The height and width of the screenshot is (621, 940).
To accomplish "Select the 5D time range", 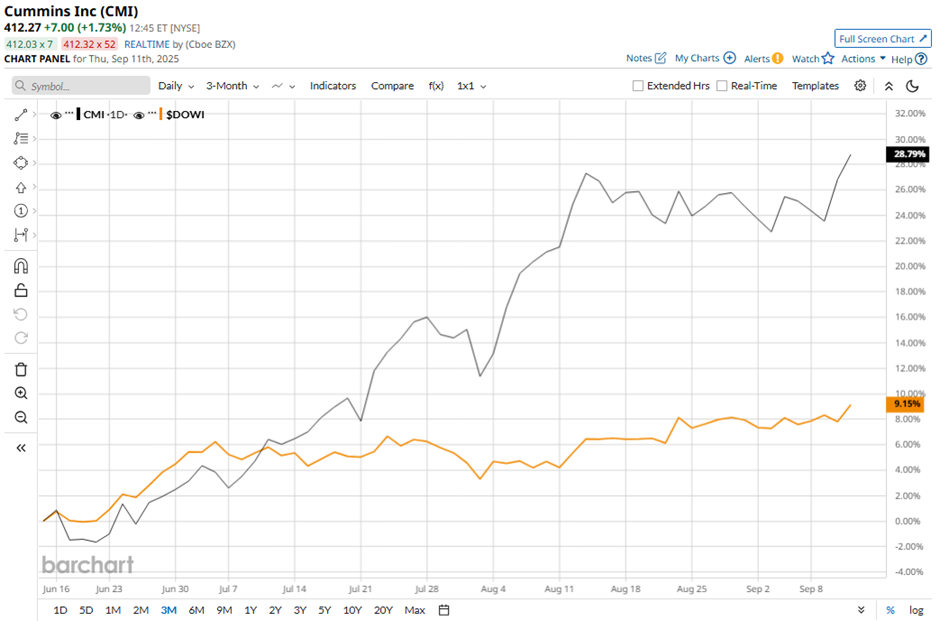I will (86, 610).
